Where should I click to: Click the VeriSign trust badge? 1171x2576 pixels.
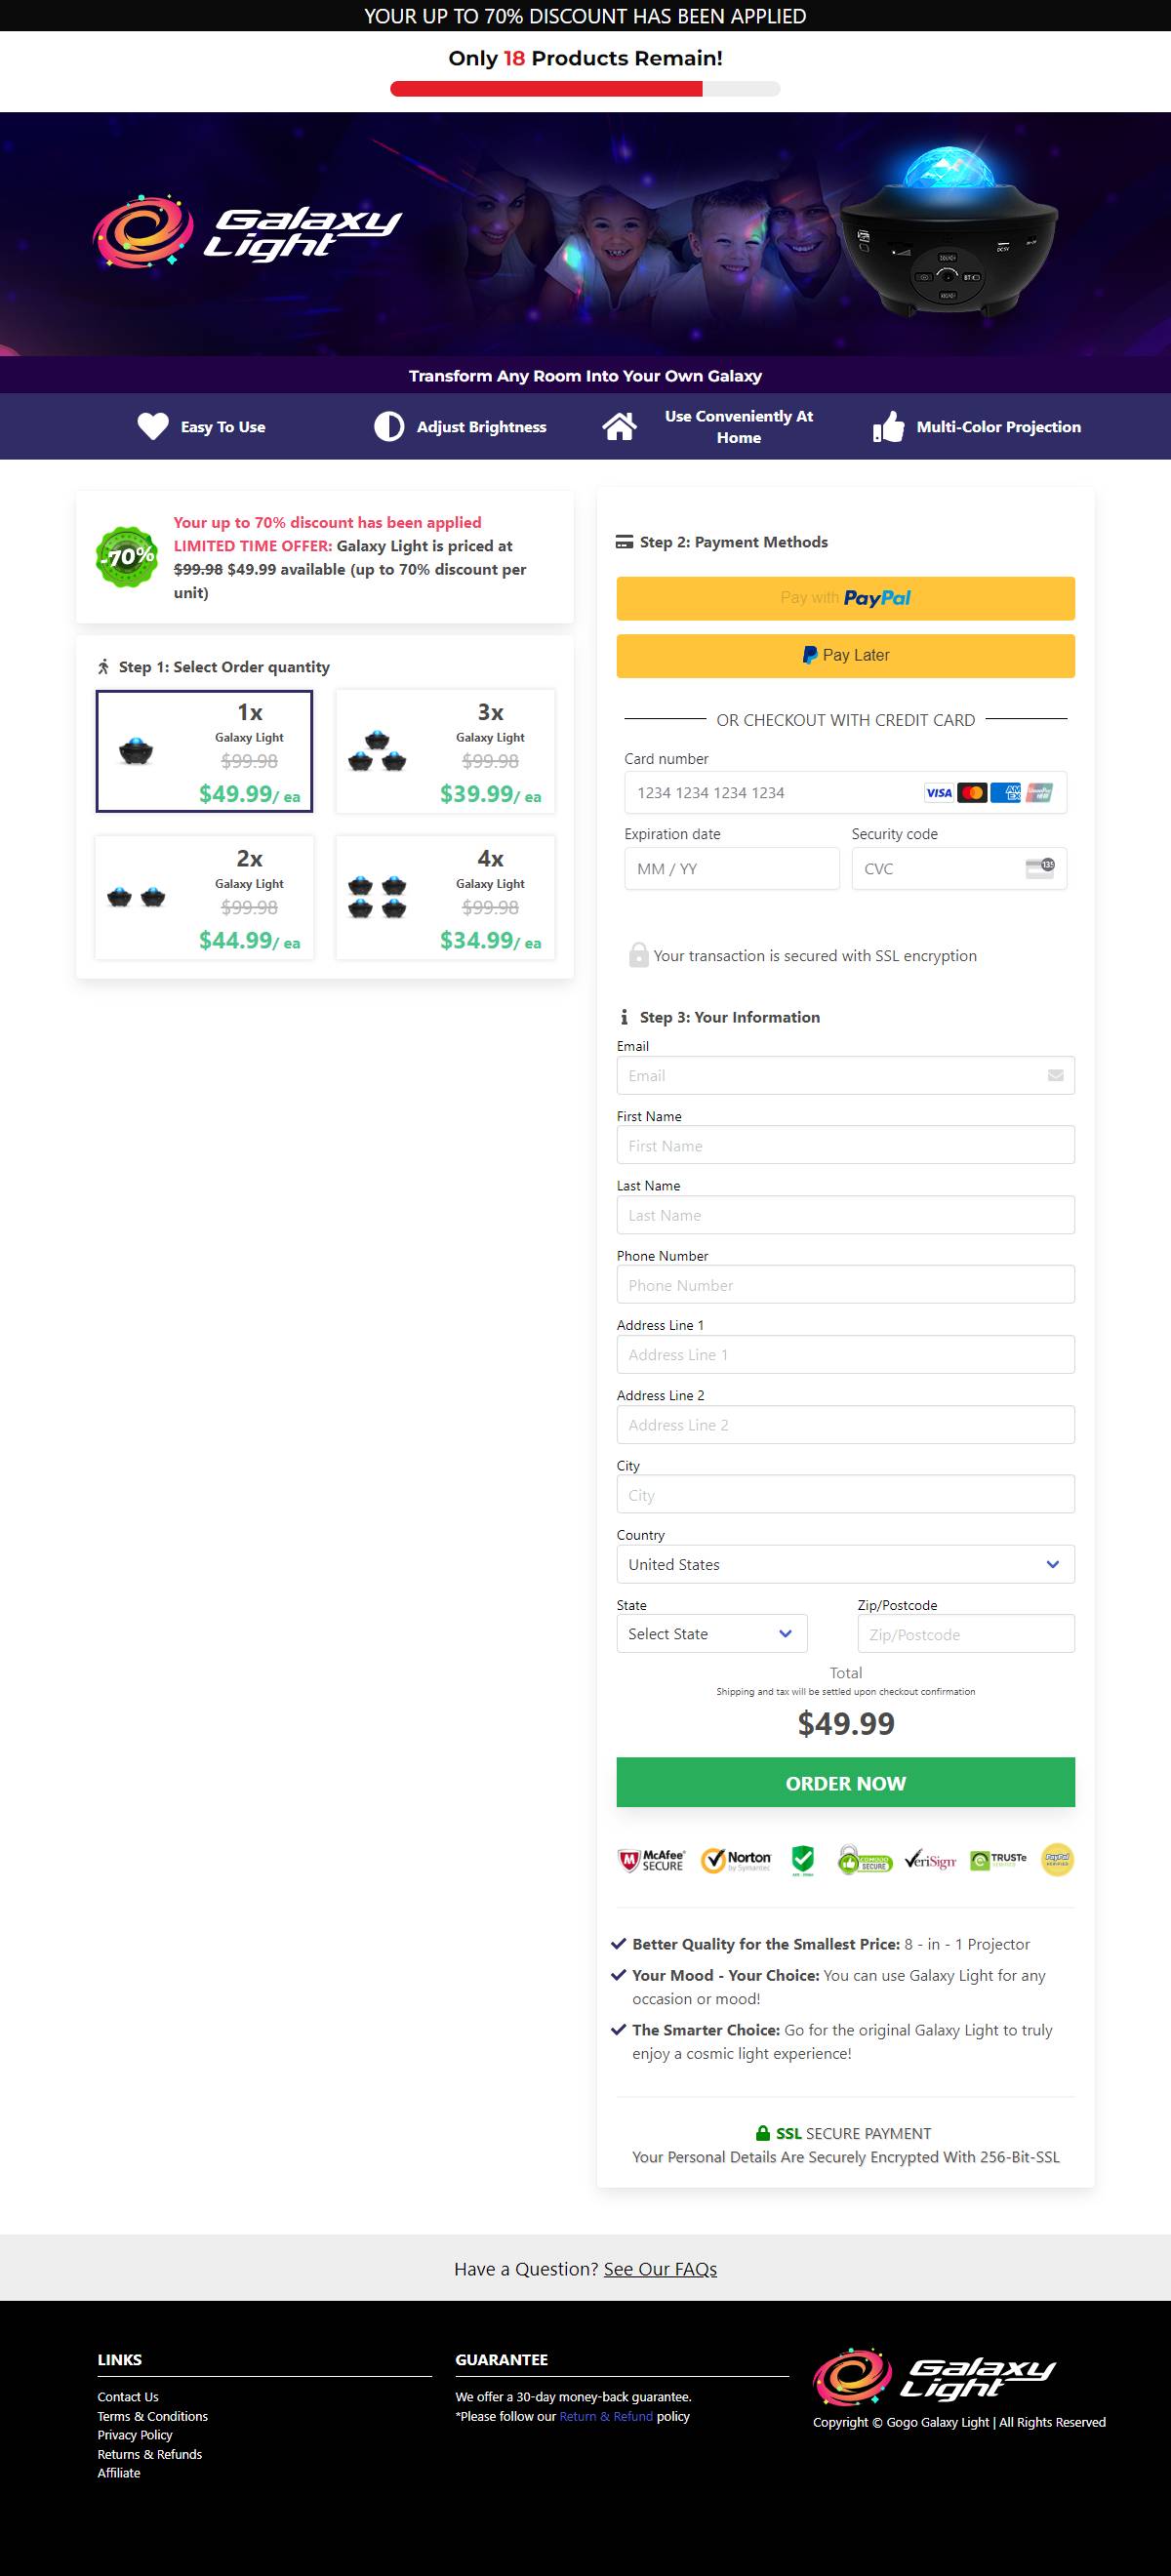point(931,1860)
